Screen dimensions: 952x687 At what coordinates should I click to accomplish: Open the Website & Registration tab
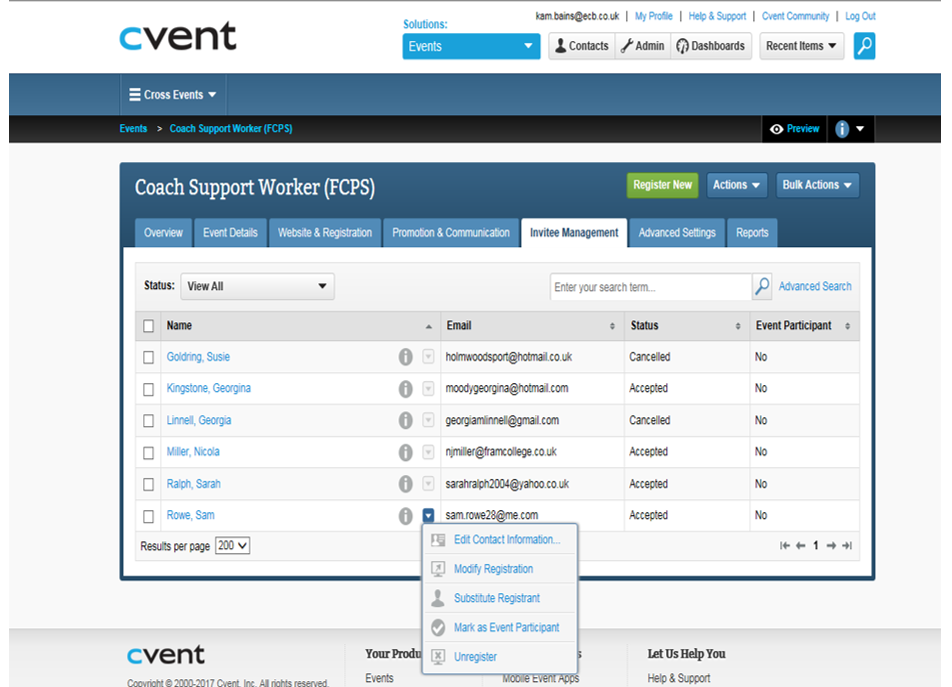[x=325, y=233]
